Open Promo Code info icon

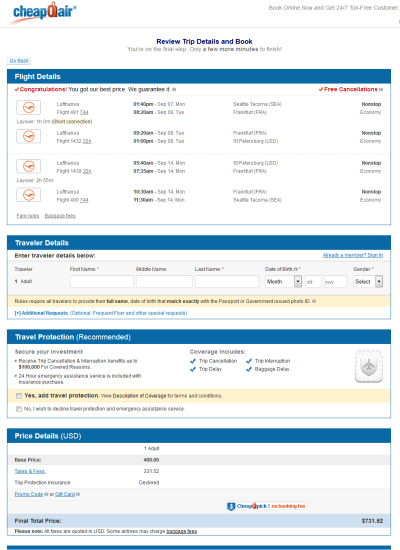click(46, 494)
